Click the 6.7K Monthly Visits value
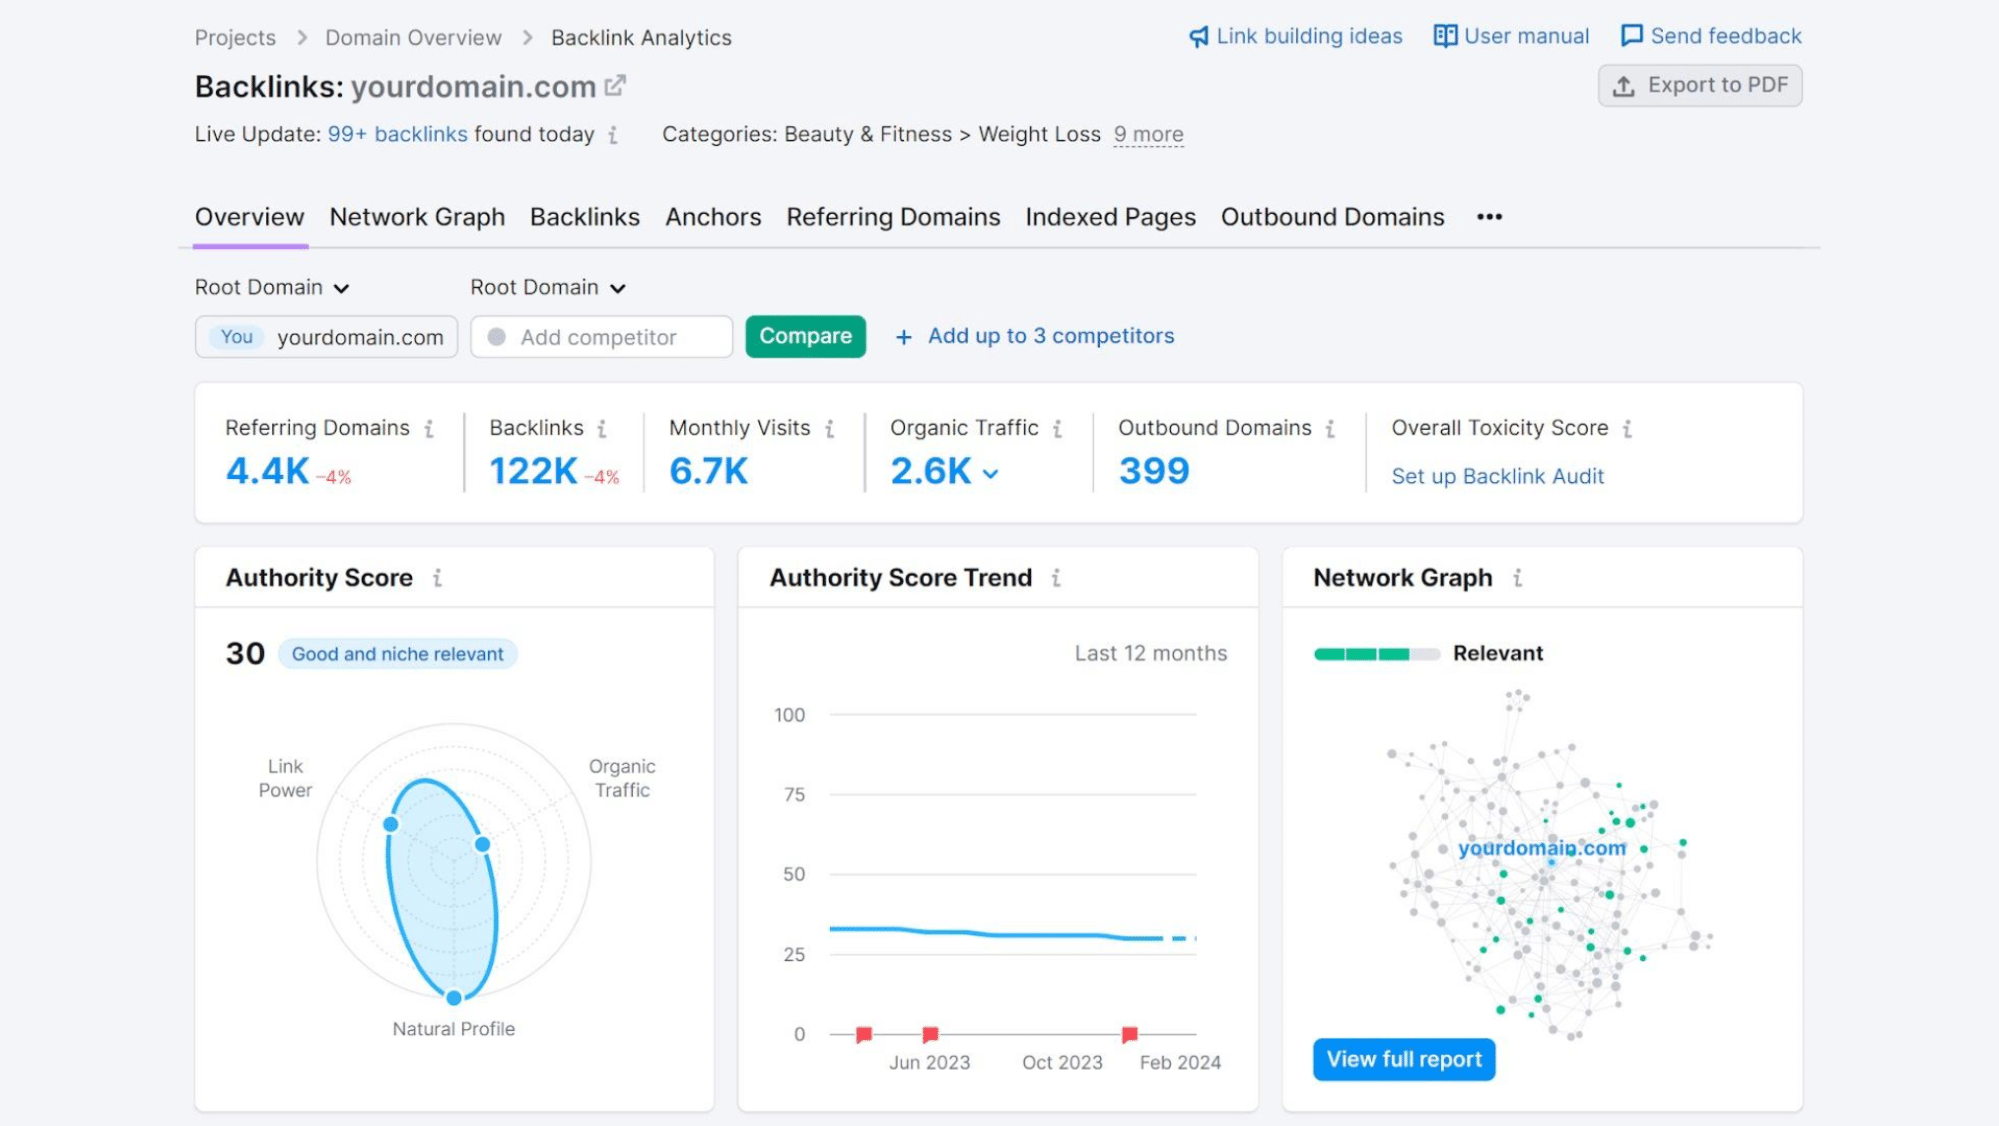The width and height of the screenshot is (1999, 1126). tap(708, 471)
